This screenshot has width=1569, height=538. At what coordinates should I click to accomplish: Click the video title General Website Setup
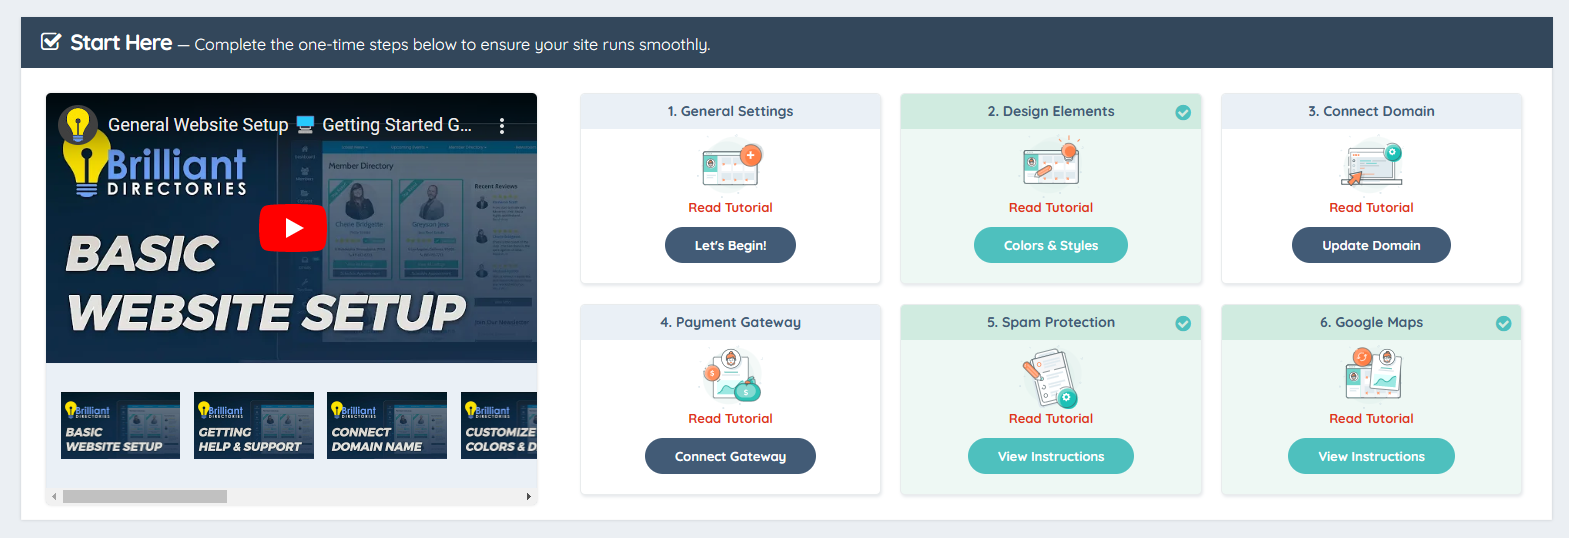coord(290,125)
